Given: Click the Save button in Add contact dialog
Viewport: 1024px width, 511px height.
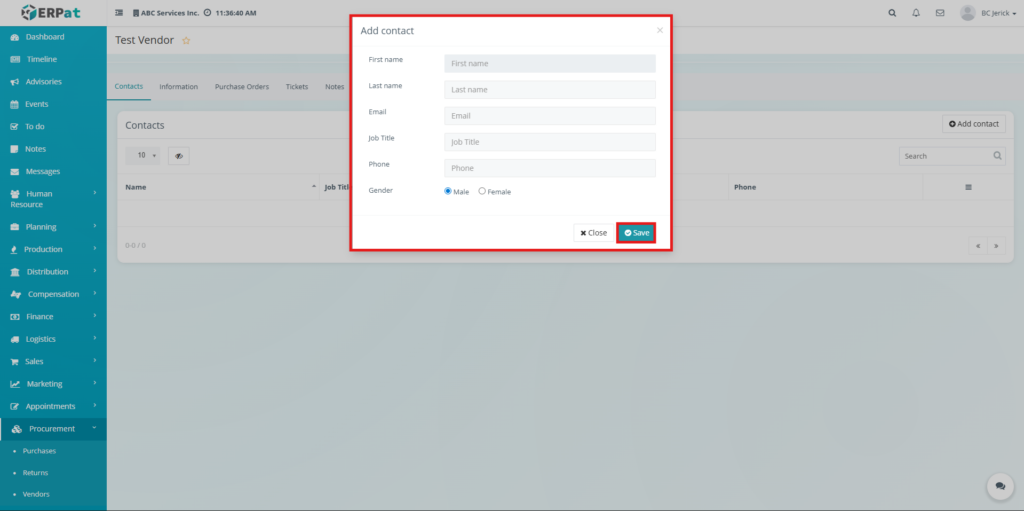Looking at the screenshot, I should [636, 233].
